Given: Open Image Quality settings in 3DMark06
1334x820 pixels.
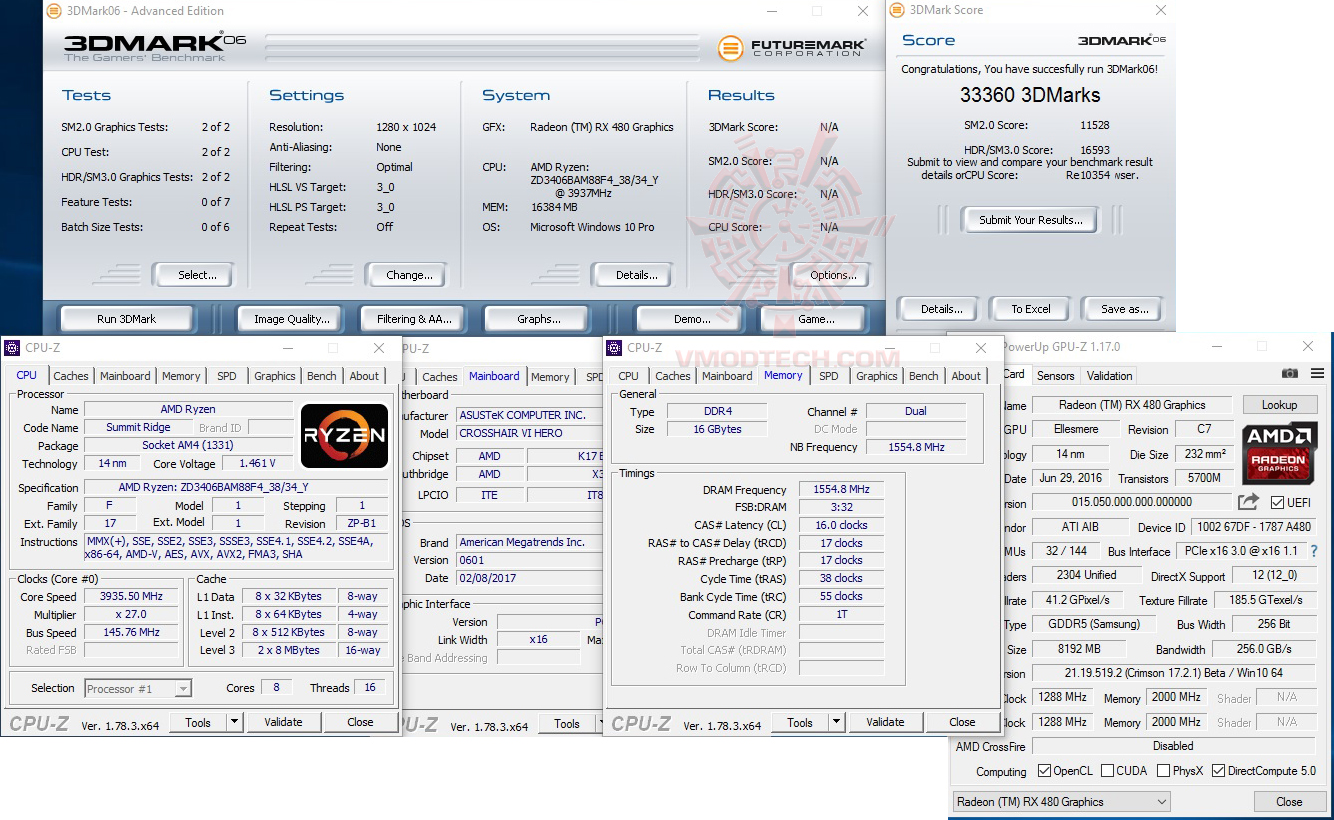Looking at the screenshot, I should [x=292, y=319].
